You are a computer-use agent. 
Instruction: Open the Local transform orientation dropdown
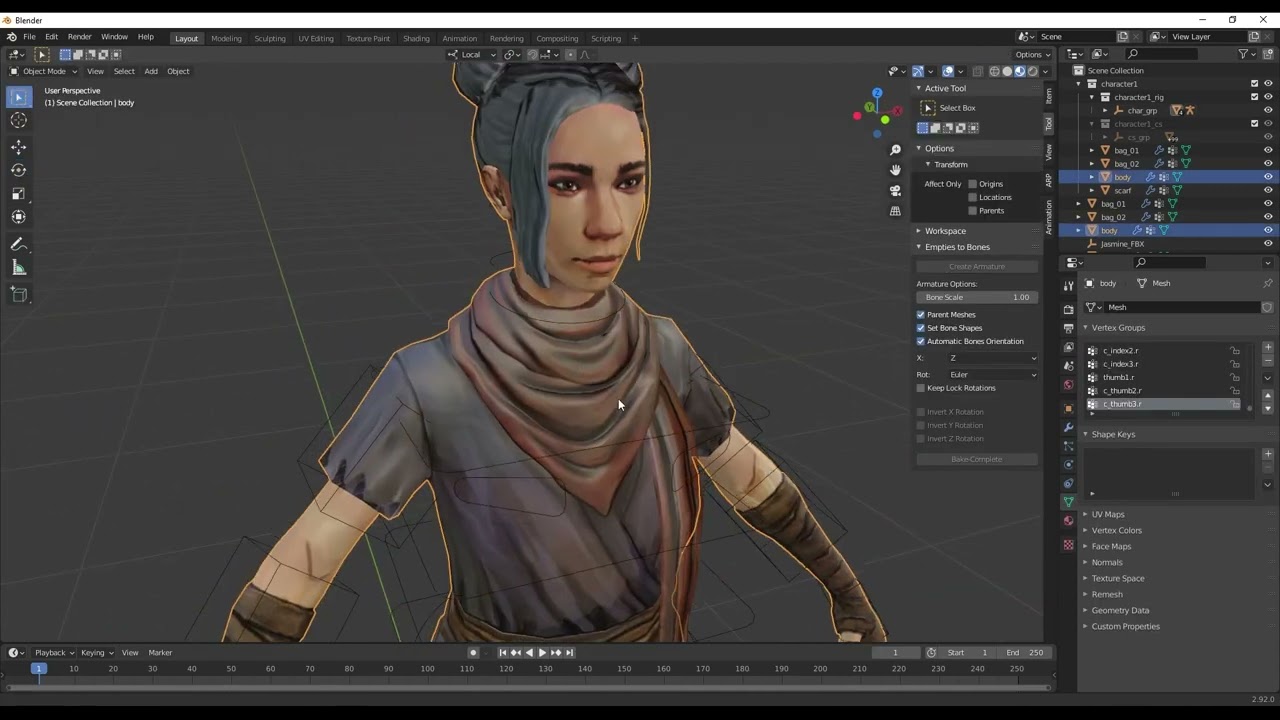(473, 54)
